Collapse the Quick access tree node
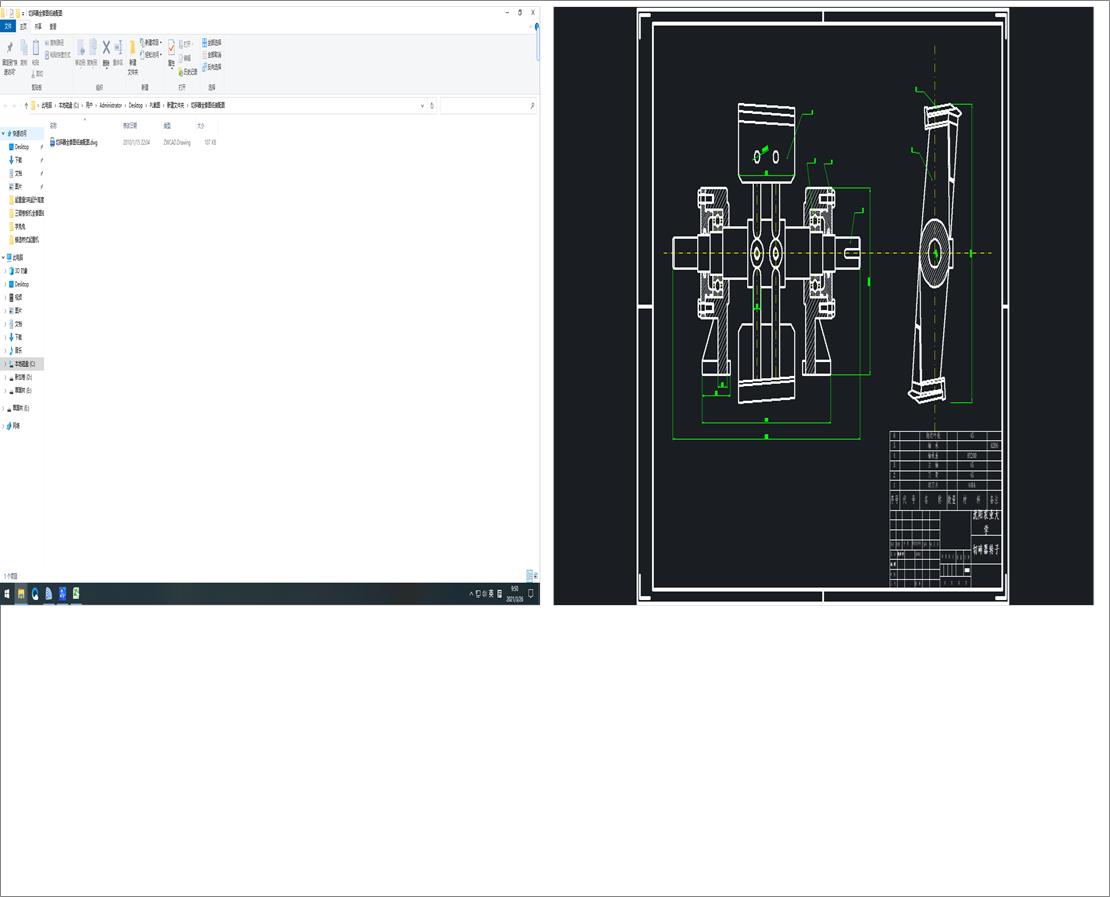The width and height of the screenshot is (1110, 897). 4,133
